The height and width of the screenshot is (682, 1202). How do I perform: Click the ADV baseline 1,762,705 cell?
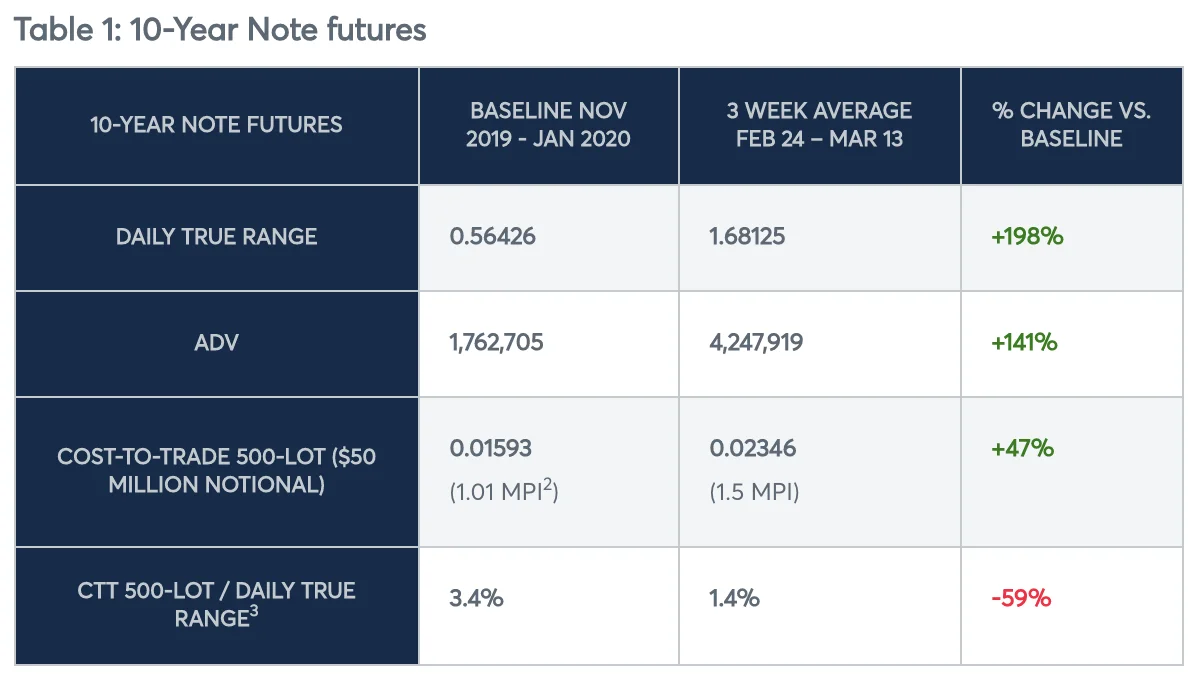[x=496, y=343]
